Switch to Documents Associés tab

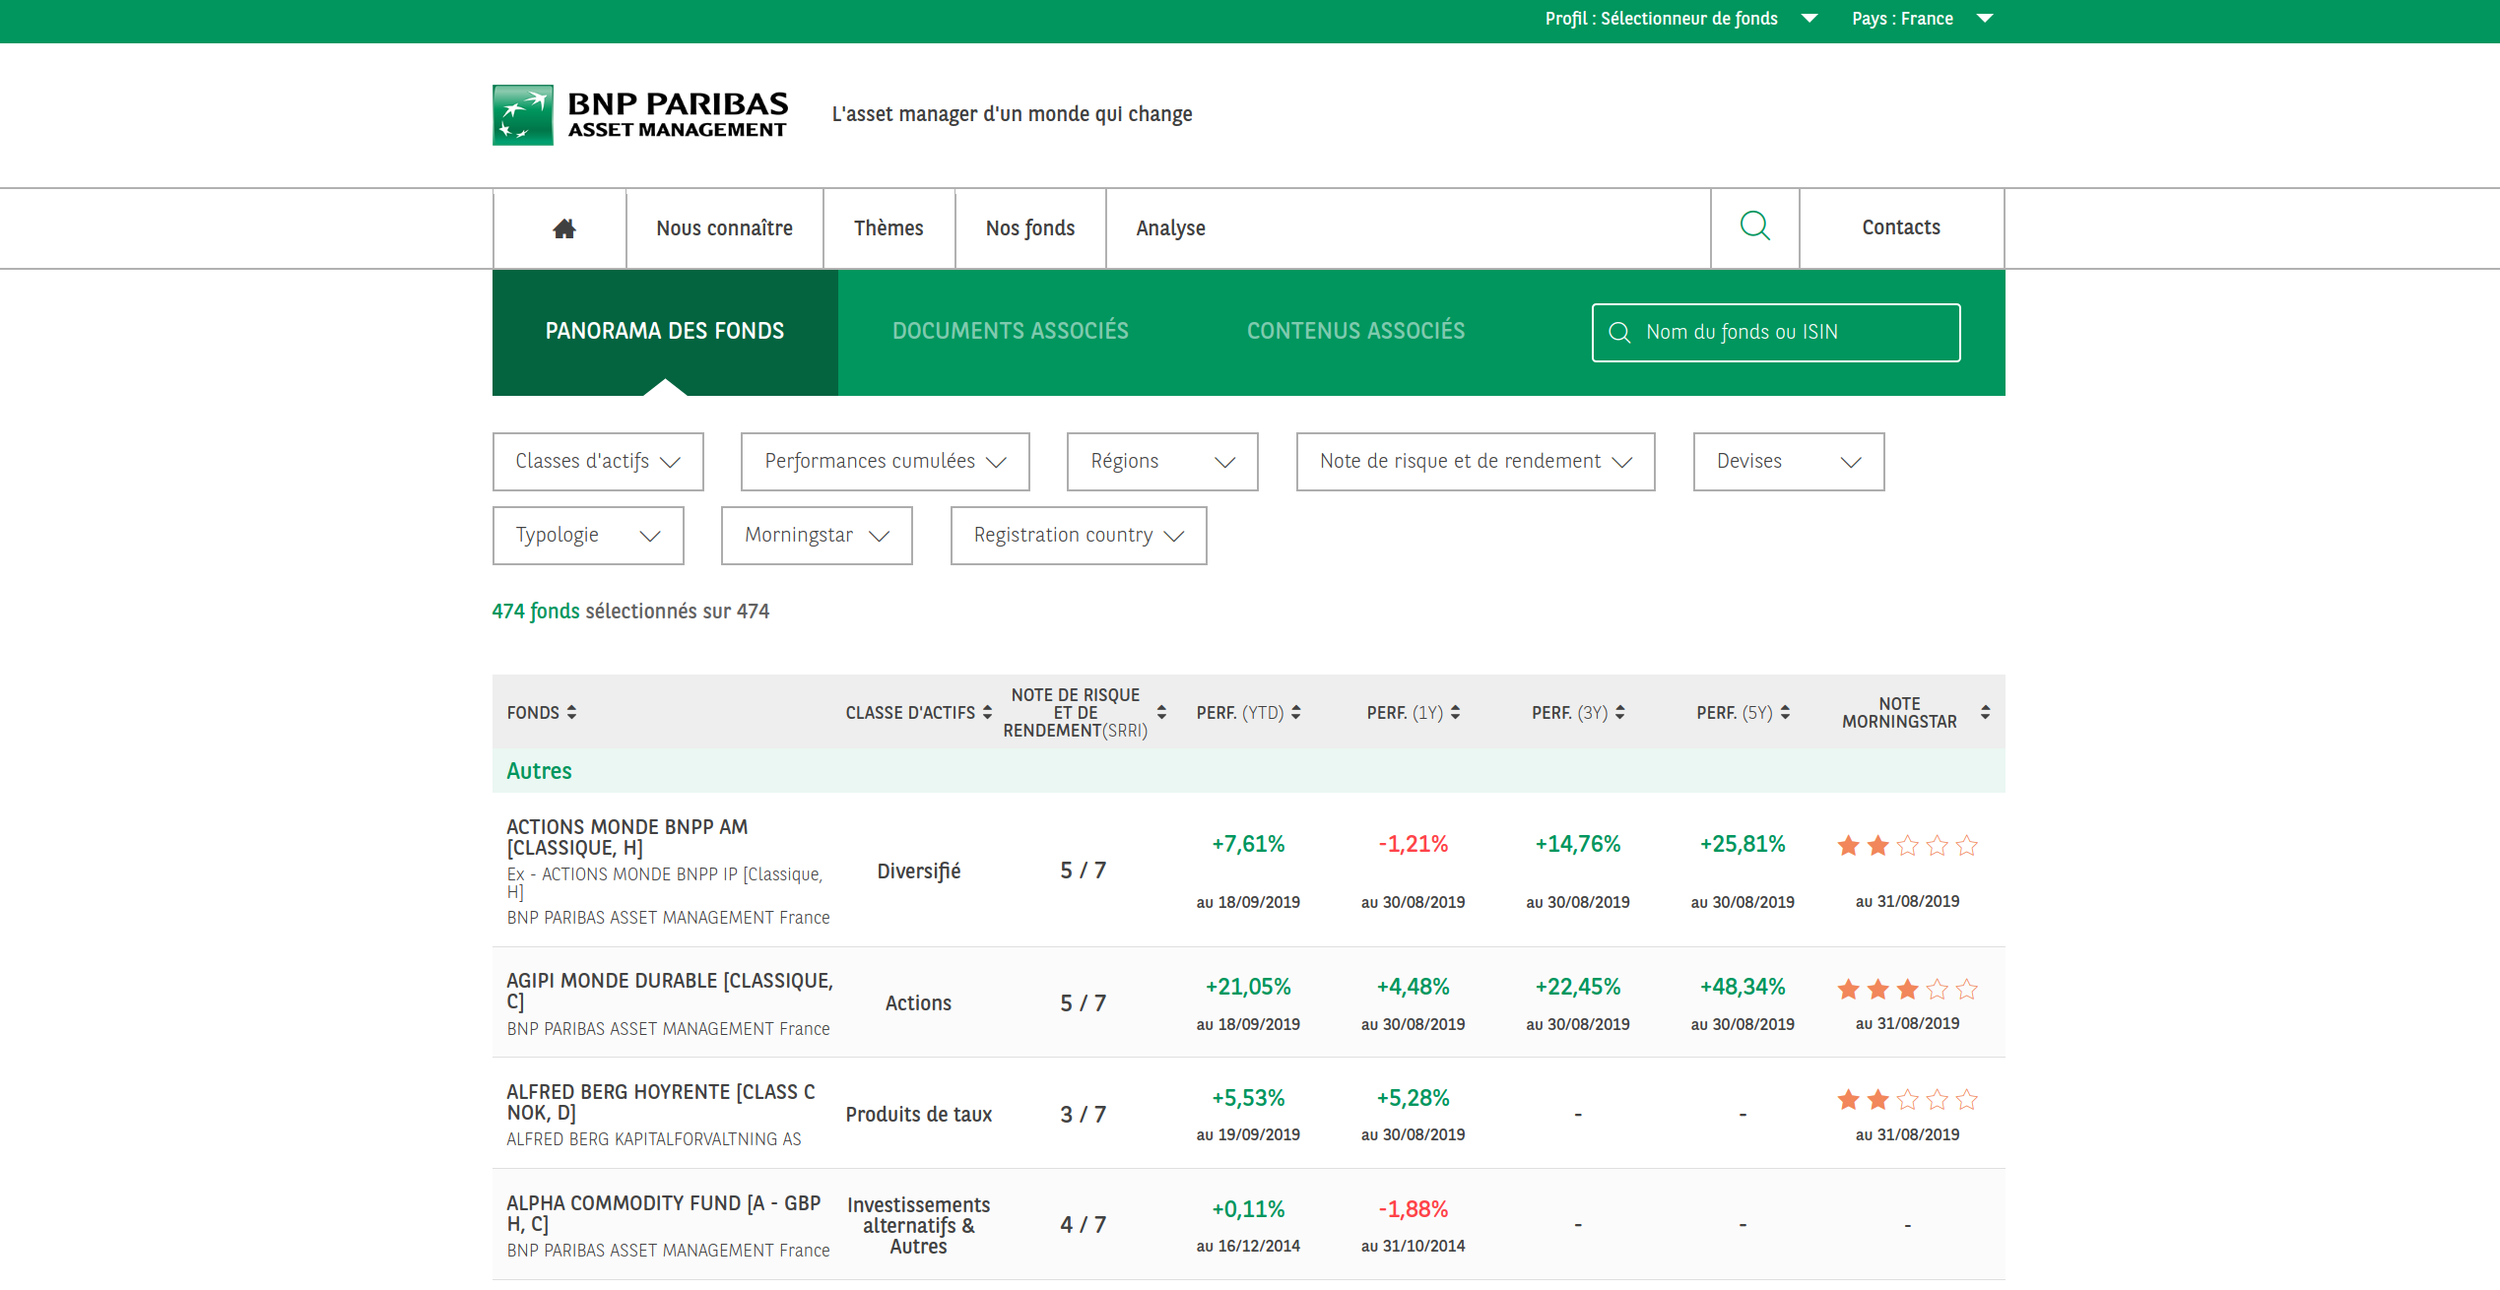[1009, 331]
